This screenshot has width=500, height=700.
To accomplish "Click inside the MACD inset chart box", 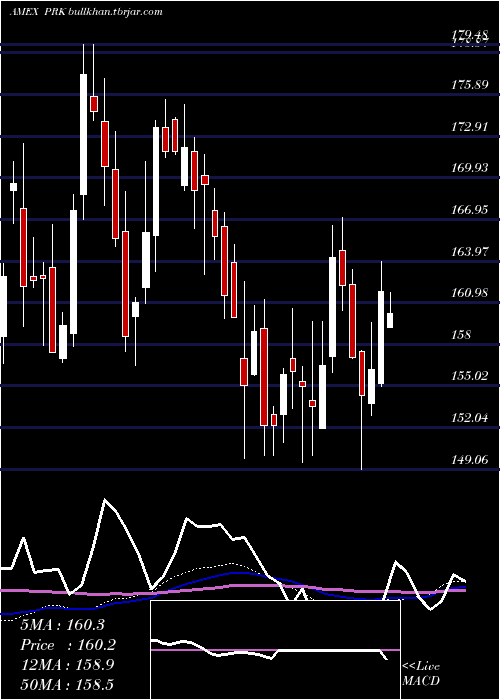I will [275, 650].
